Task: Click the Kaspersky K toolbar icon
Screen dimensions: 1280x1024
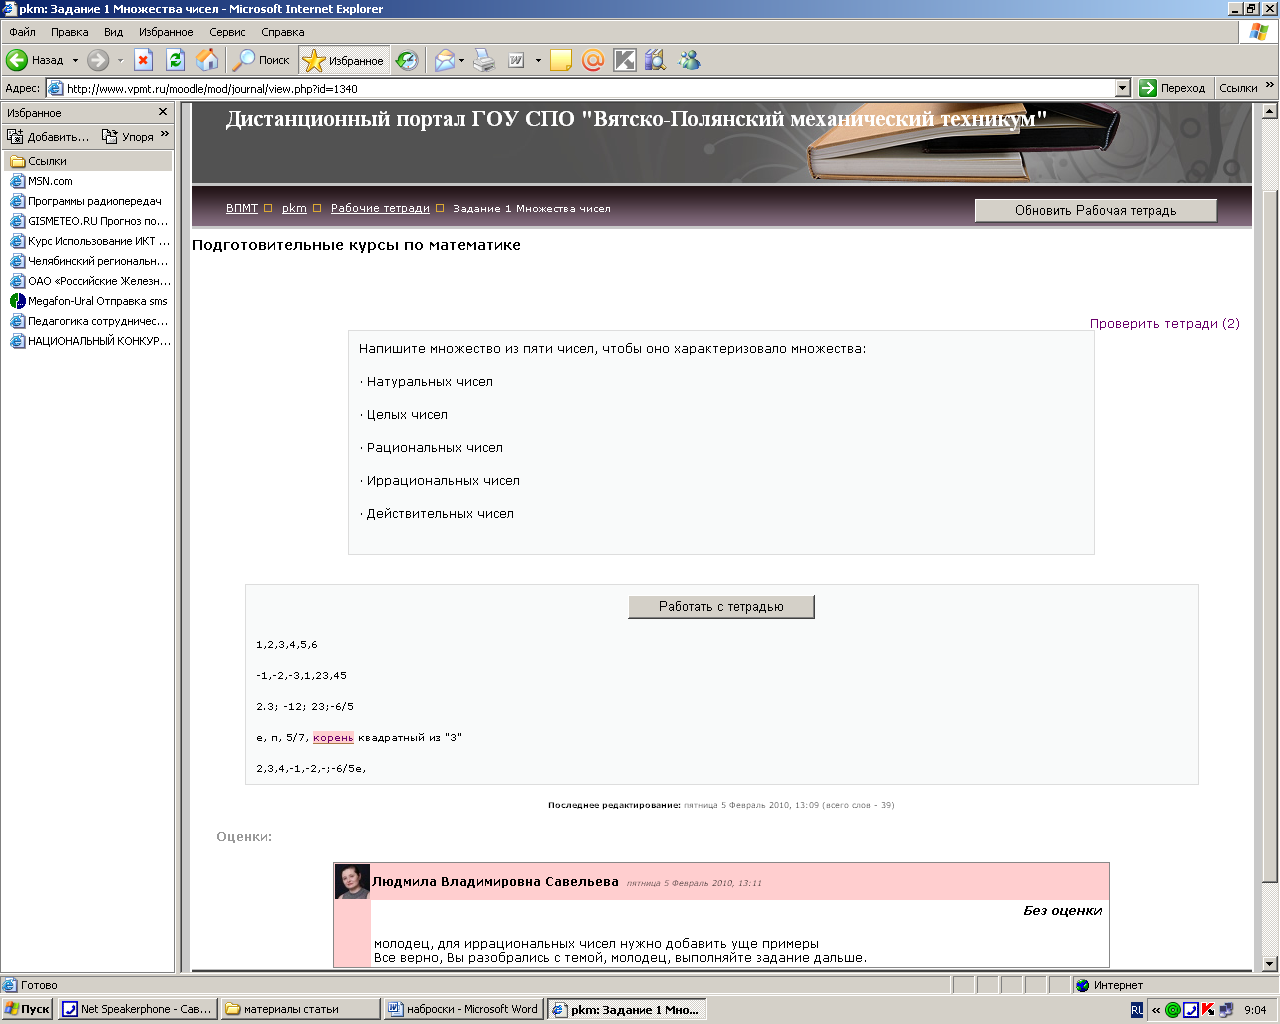Action: (625, 60)
